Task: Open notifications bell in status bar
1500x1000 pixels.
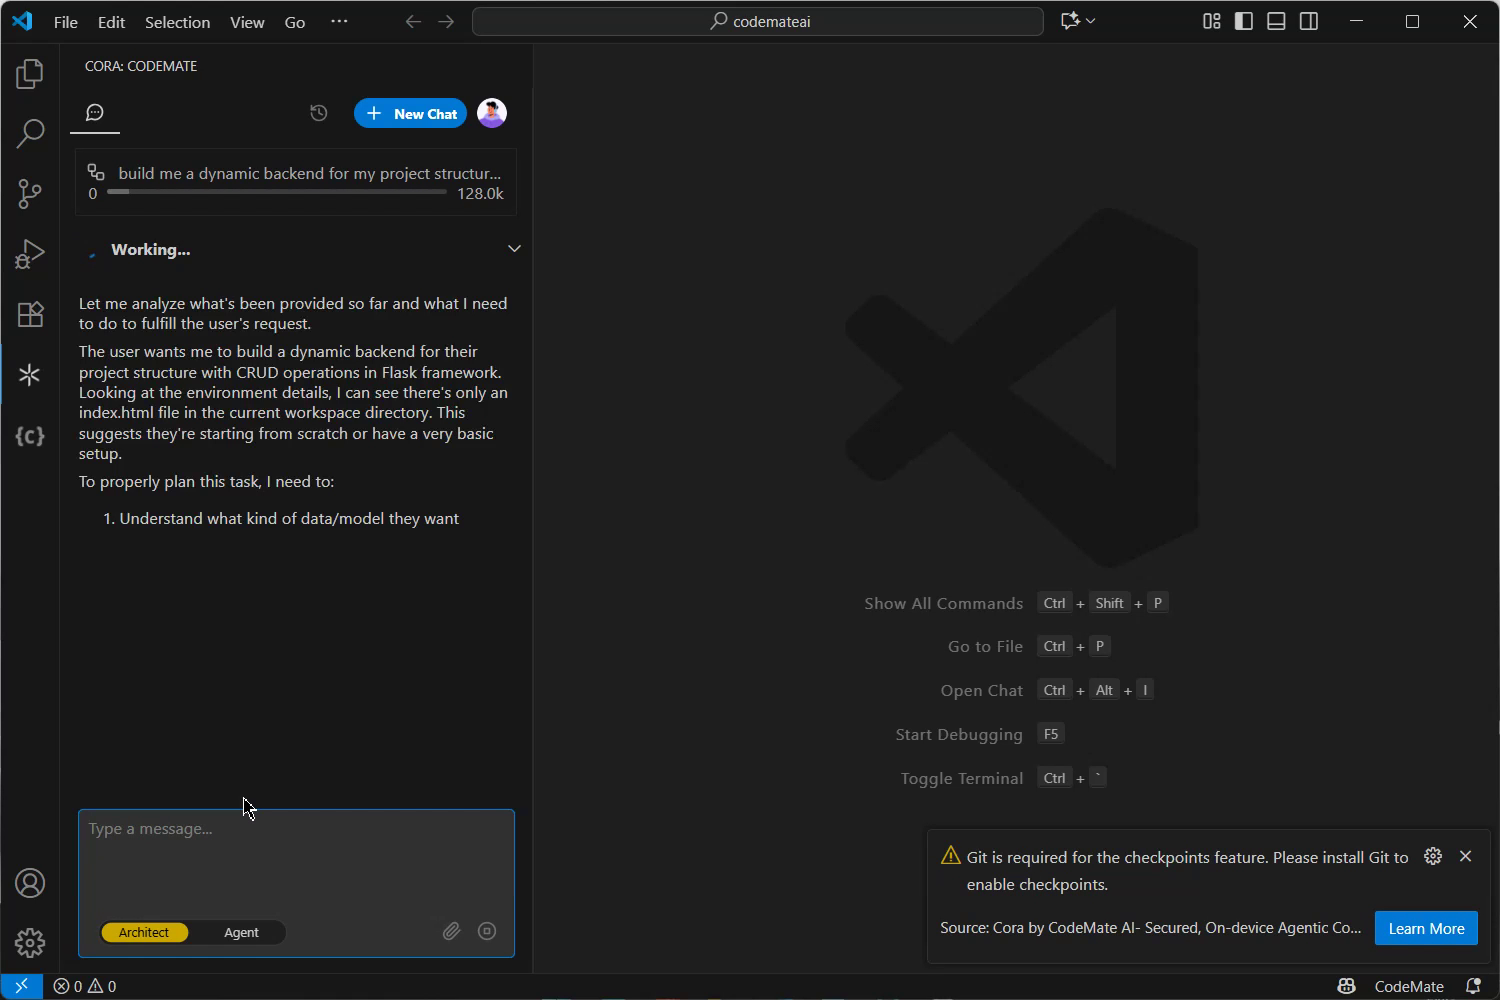Action: [1473, 986]
